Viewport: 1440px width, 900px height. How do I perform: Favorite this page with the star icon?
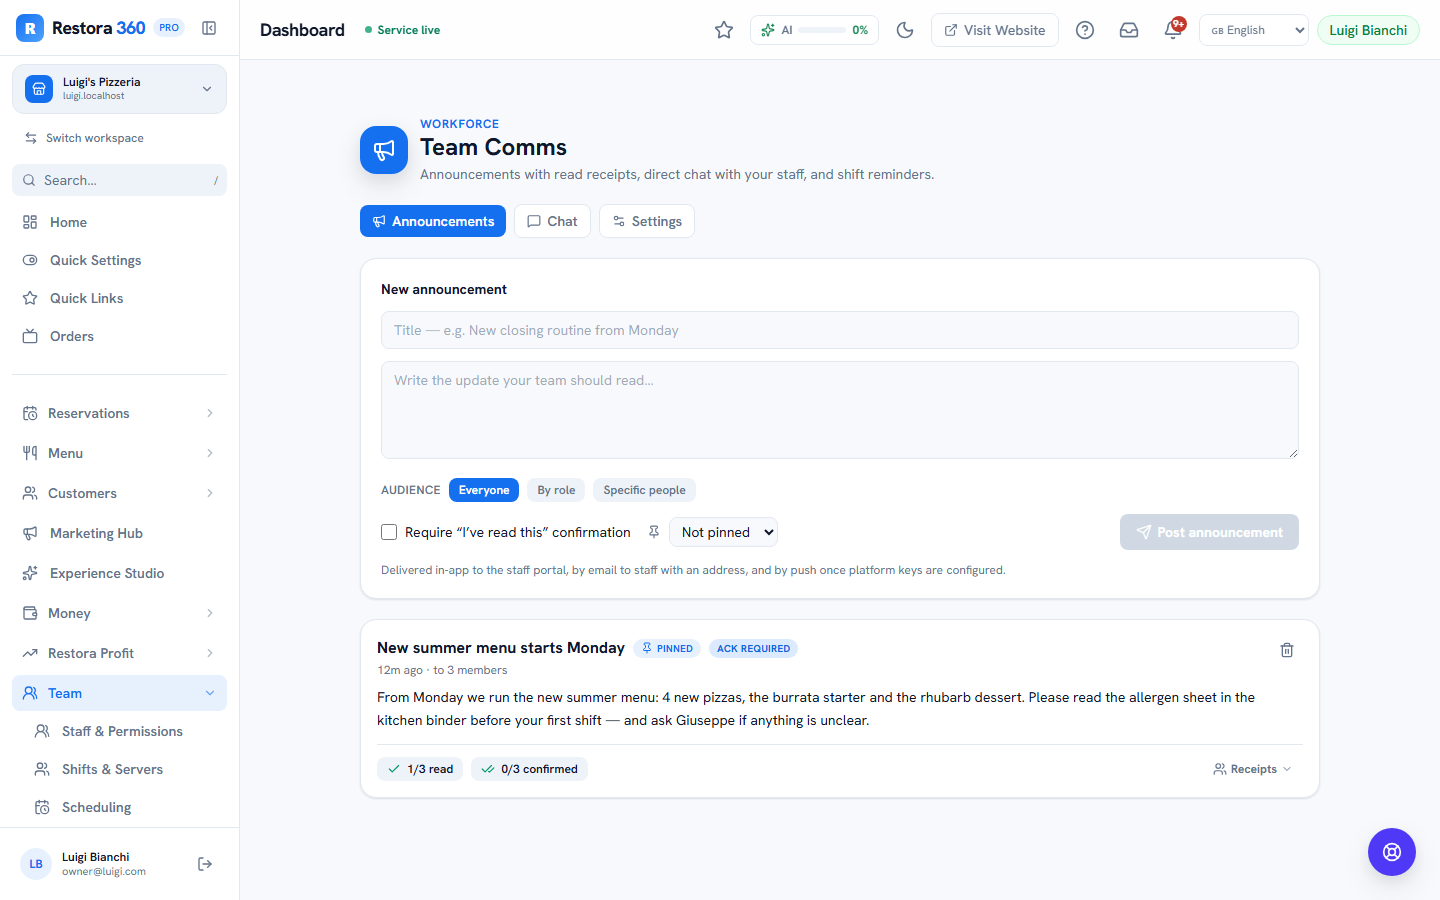724,30
